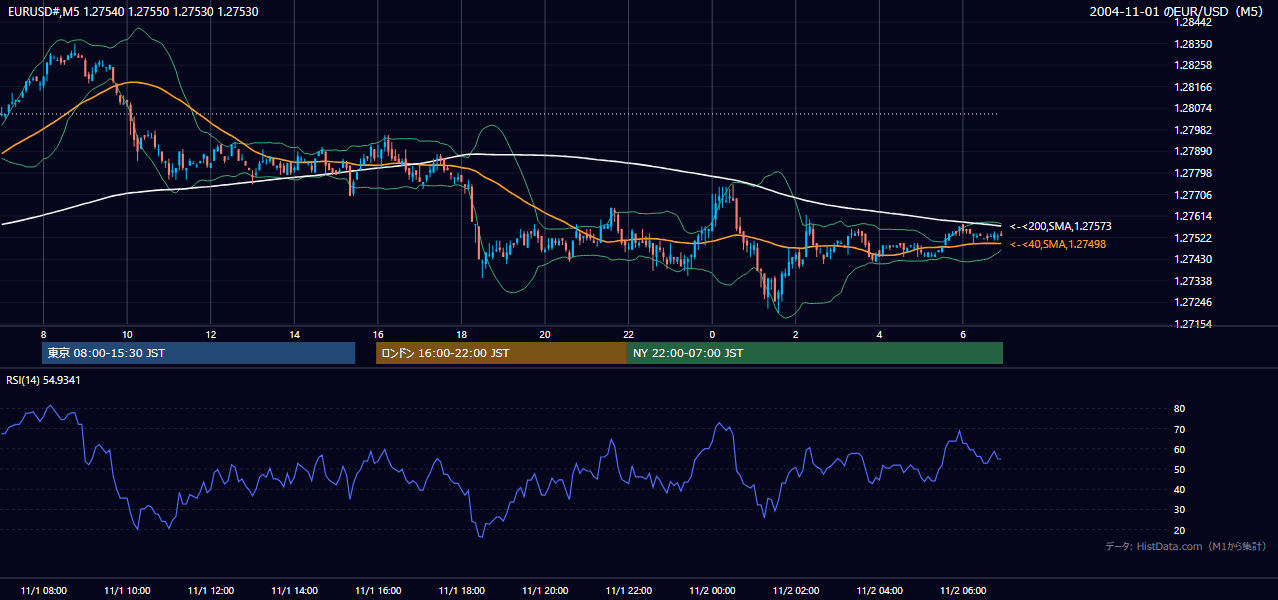Click the 11/1 18:00 bottom time label

(461, 591)
